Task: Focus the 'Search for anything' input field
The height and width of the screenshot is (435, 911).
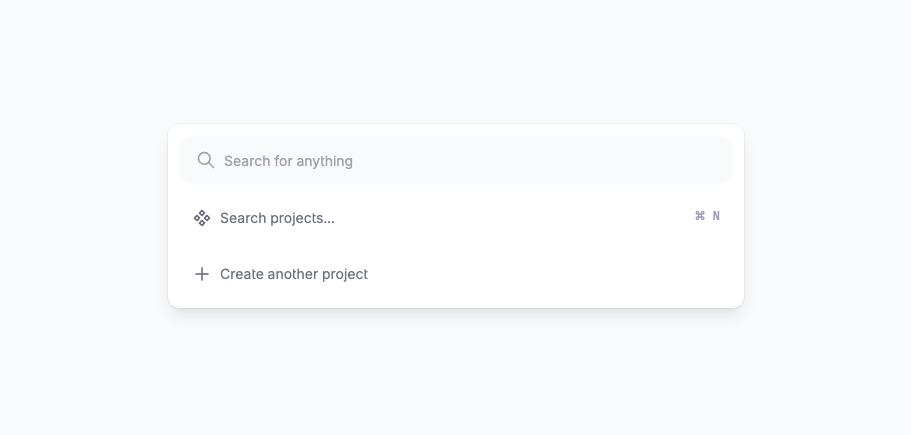Action: [x=456, y=160]
